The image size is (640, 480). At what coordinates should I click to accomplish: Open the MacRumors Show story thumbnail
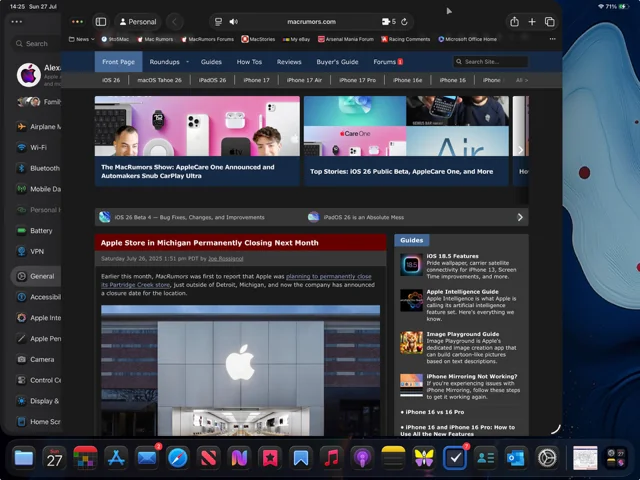point(197,126)
